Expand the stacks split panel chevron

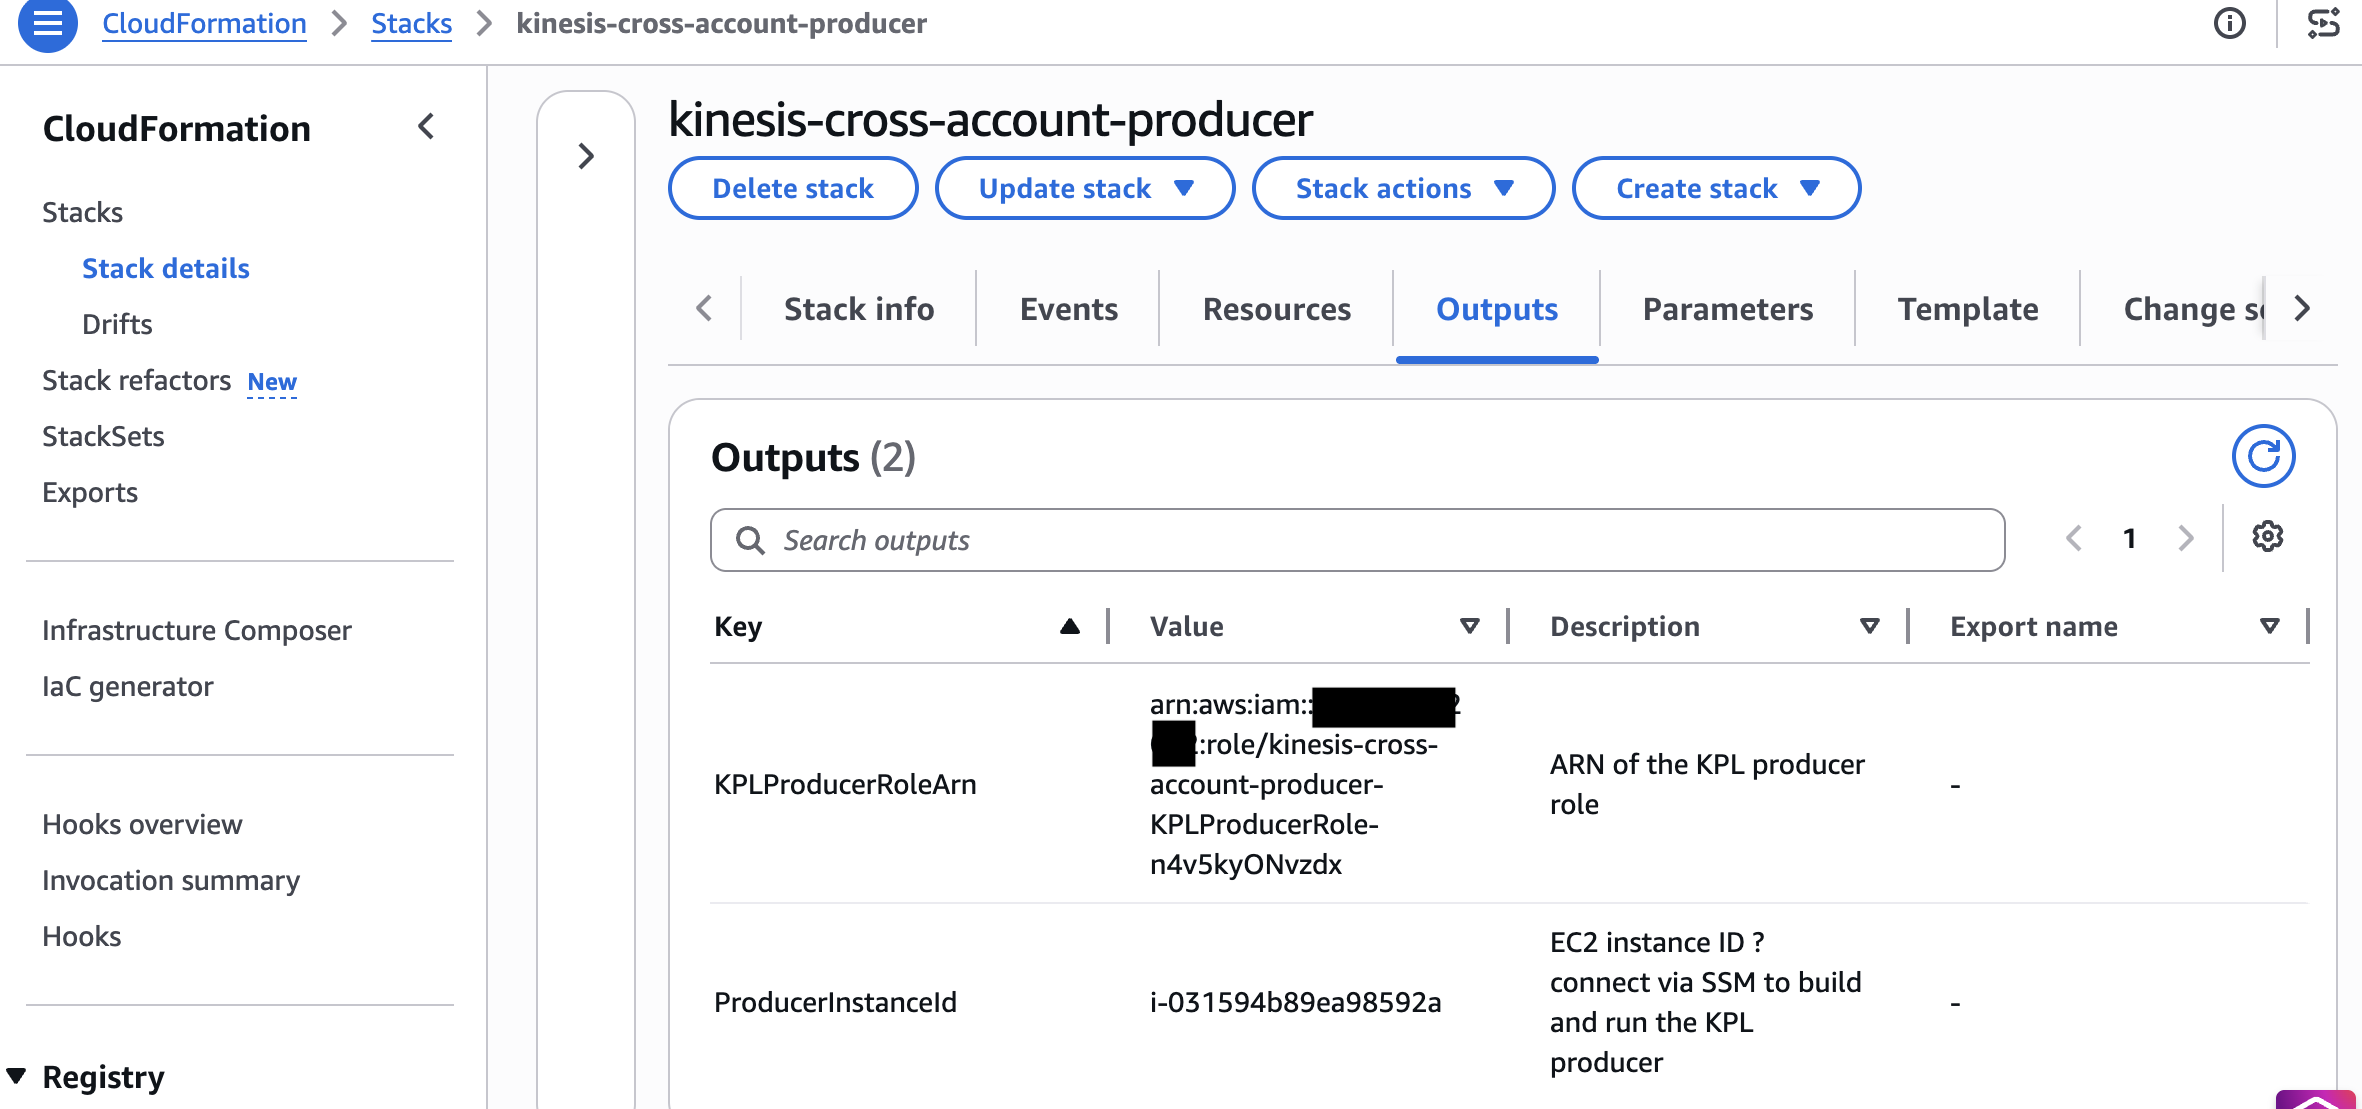tap(586, 156)
